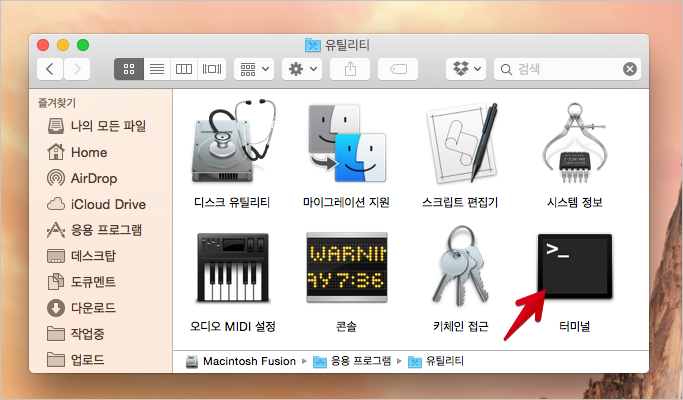Image resolution: width=683 pixels, height=400 pixels.
Task: Go forward with the right arrow button
Action: pos(77,69)
